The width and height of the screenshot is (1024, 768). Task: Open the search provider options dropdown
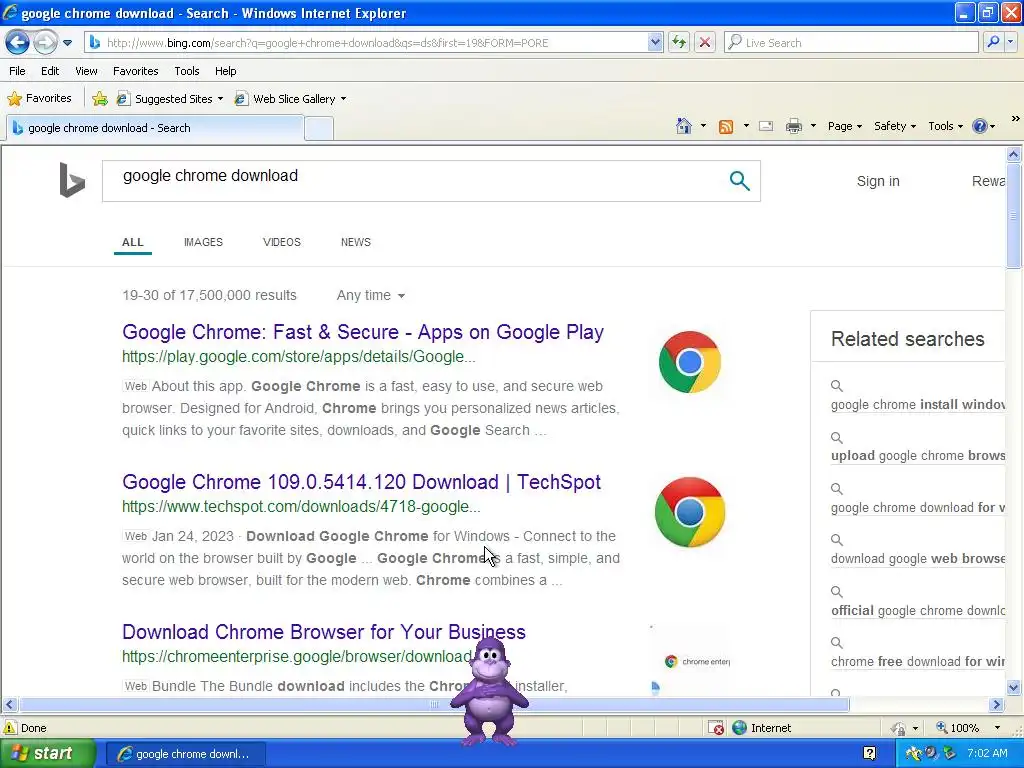coord(1010,43)
